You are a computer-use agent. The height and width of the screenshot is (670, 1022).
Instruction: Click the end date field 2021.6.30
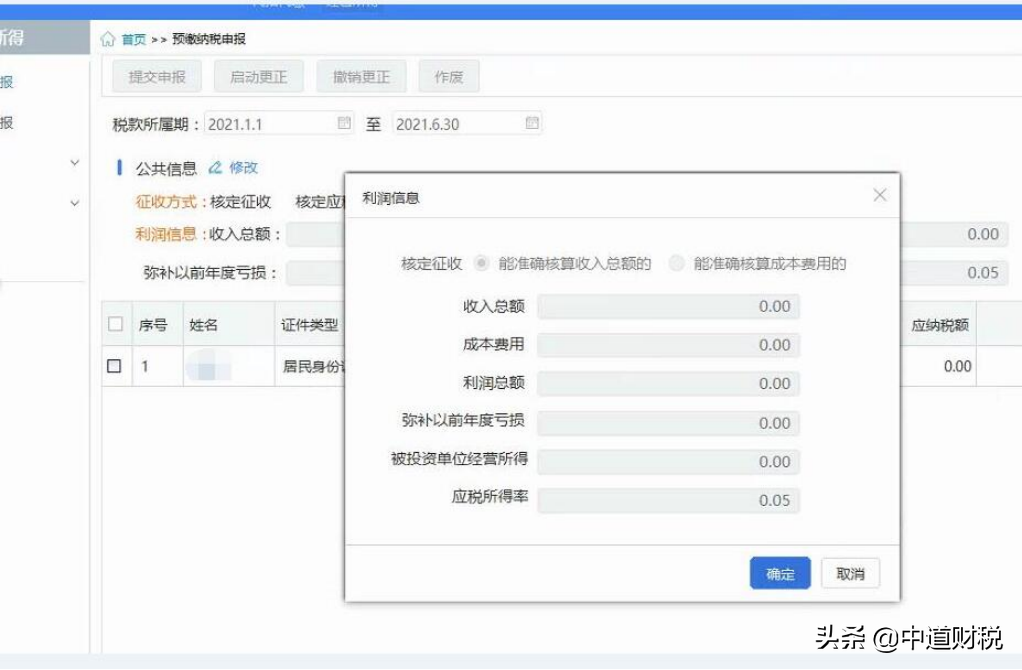click(467, 123)
